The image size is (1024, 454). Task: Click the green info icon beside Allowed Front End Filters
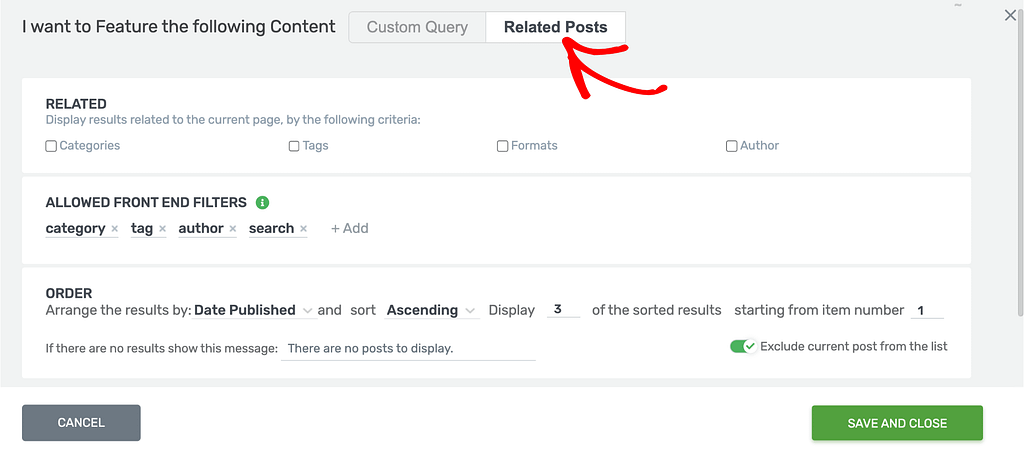(x=263, y=203)
